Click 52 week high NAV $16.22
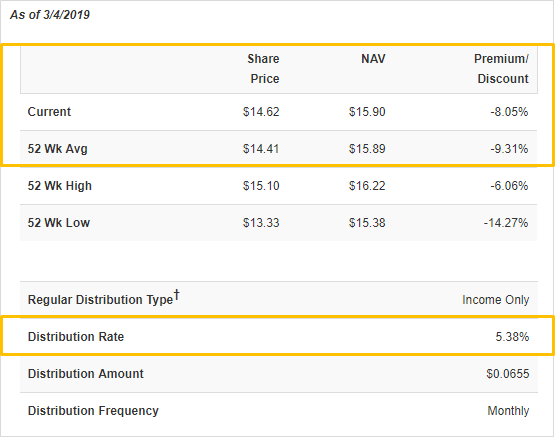The width and height of the screenshot is (555, 437). click(367, 186)
